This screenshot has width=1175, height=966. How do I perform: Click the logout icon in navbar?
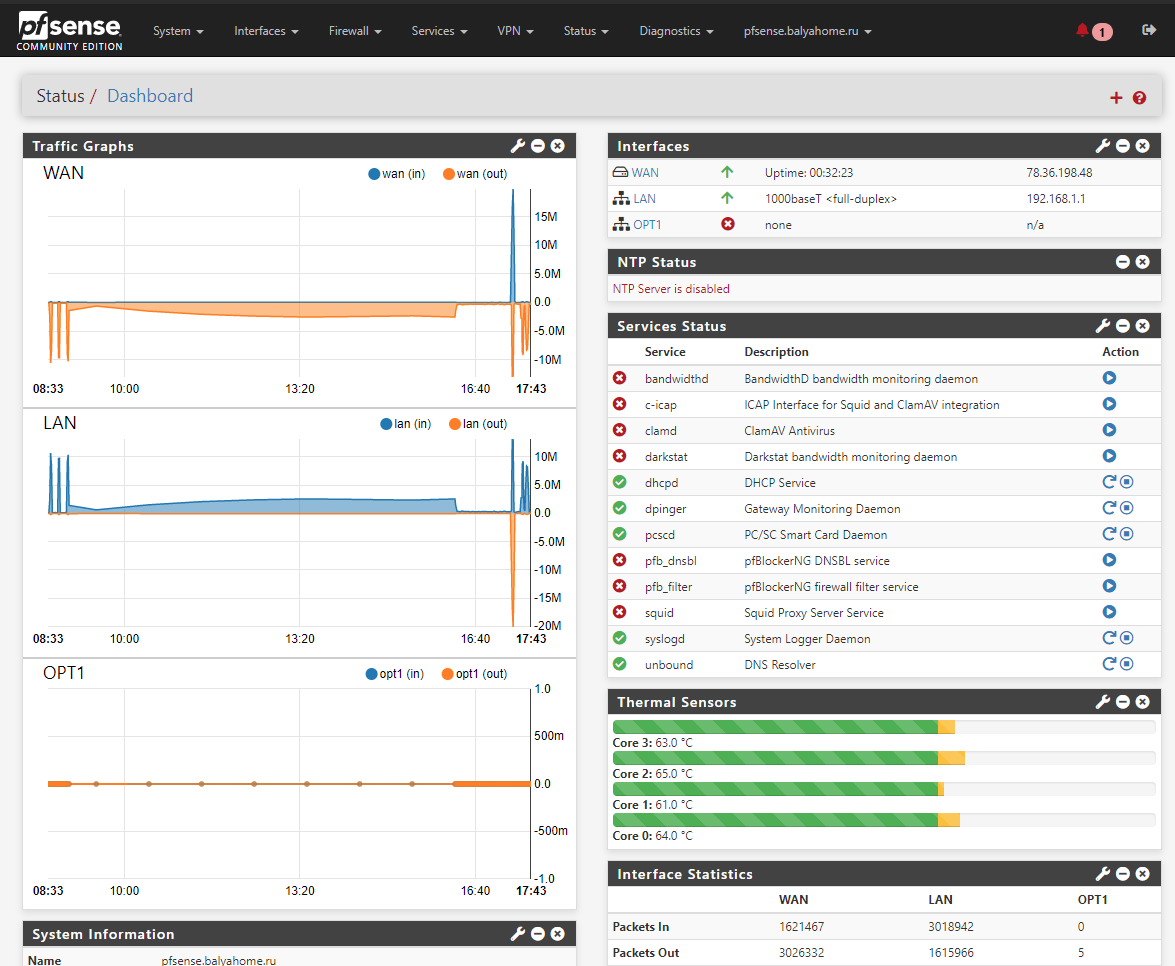tap(1148, 31)
